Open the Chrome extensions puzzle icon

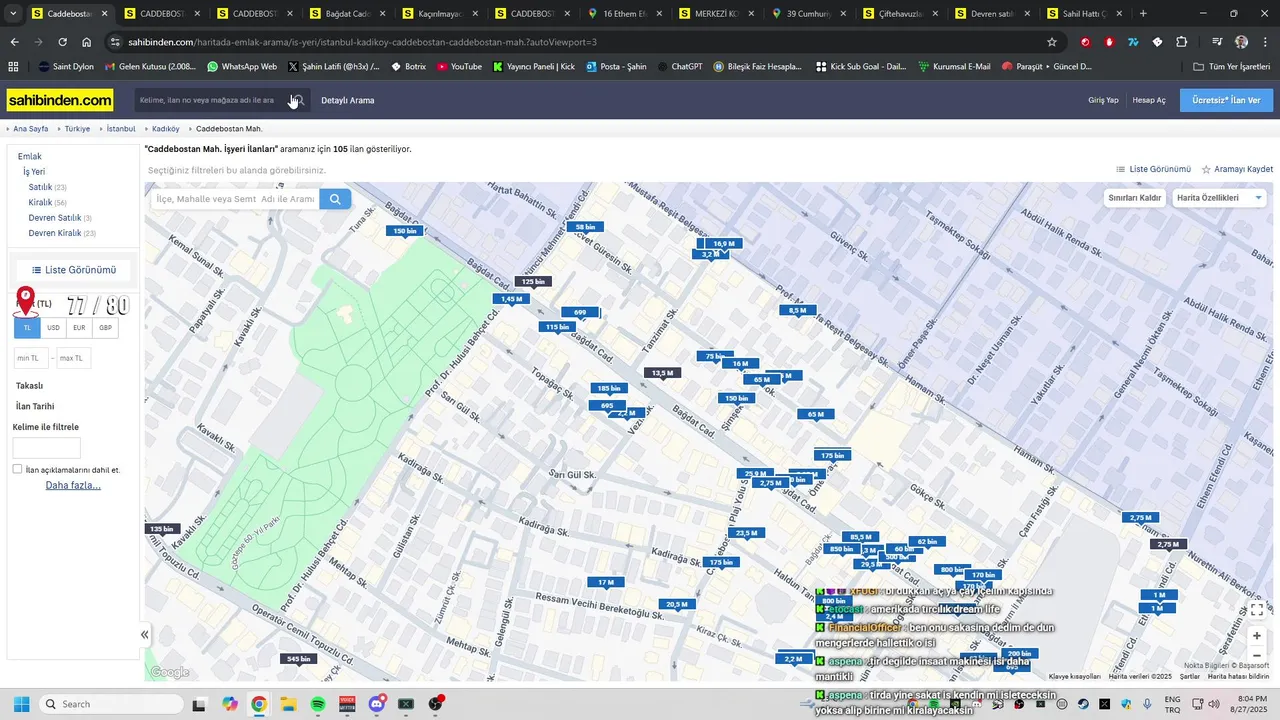[x=1182, y=42]
